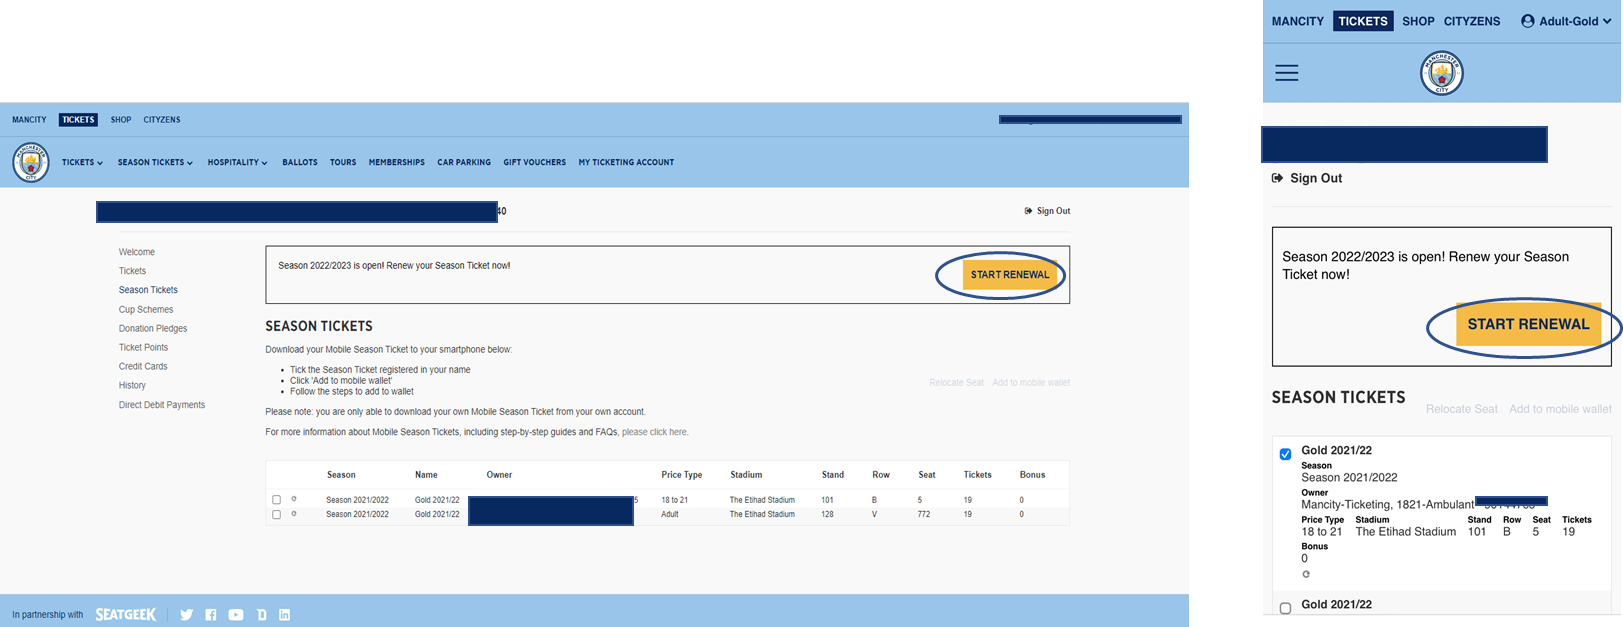
Task: Open Cup Schemes in the sidebar
Action: click(146, 310)
